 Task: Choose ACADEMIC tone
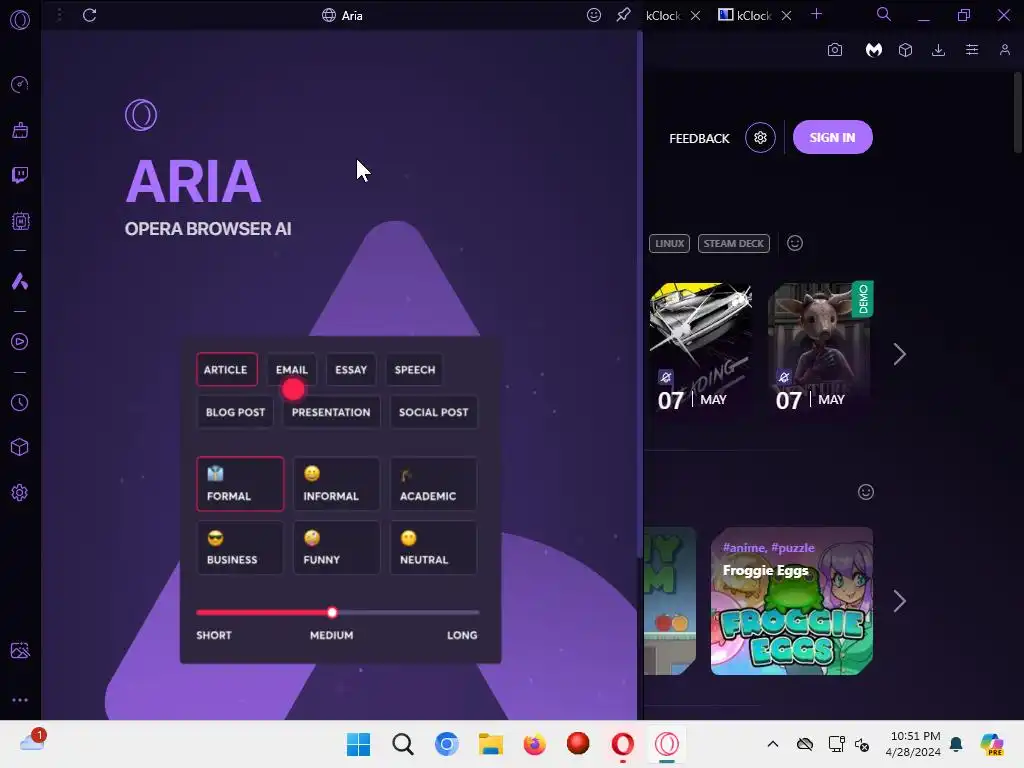433,484
